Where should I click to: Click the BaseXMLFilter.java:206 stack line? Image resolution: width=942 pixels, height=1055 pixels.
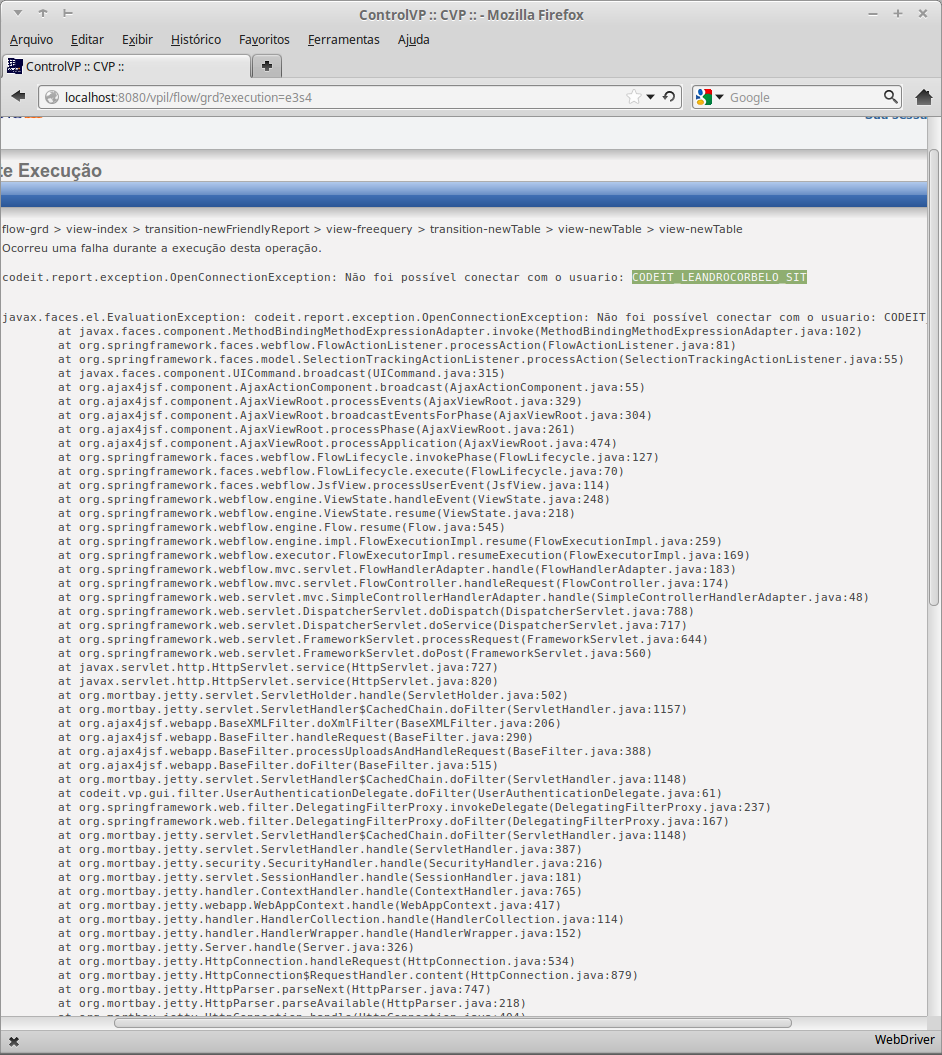coord(309,723)
